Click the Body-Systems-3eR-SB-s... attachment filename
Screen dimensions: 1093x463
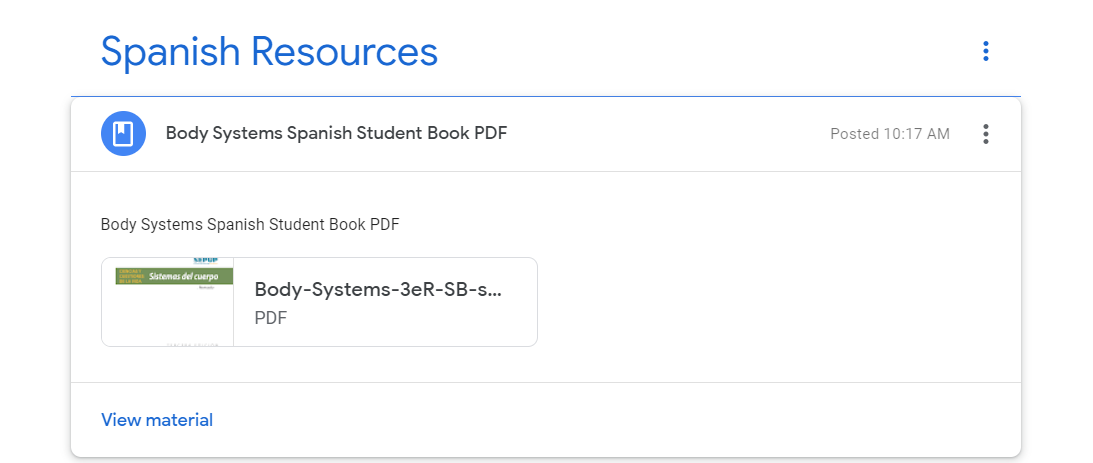378,290
